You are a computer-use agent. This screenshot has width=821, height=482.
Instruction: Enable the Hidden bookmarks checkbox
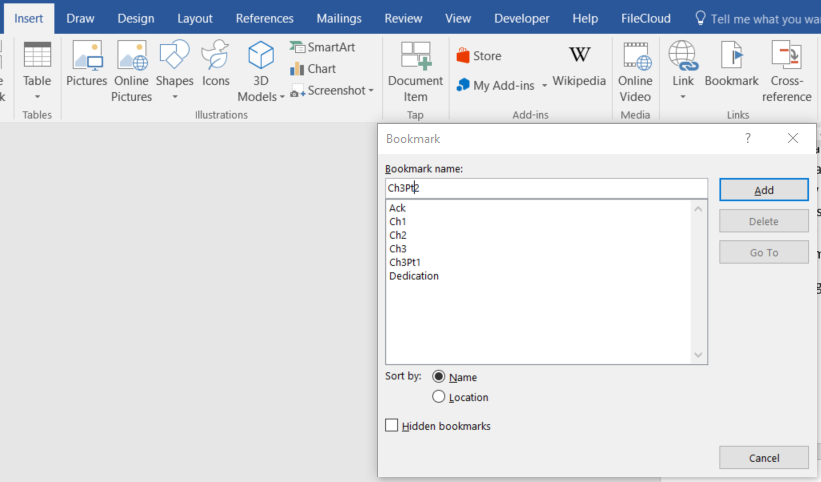(392, 426)
